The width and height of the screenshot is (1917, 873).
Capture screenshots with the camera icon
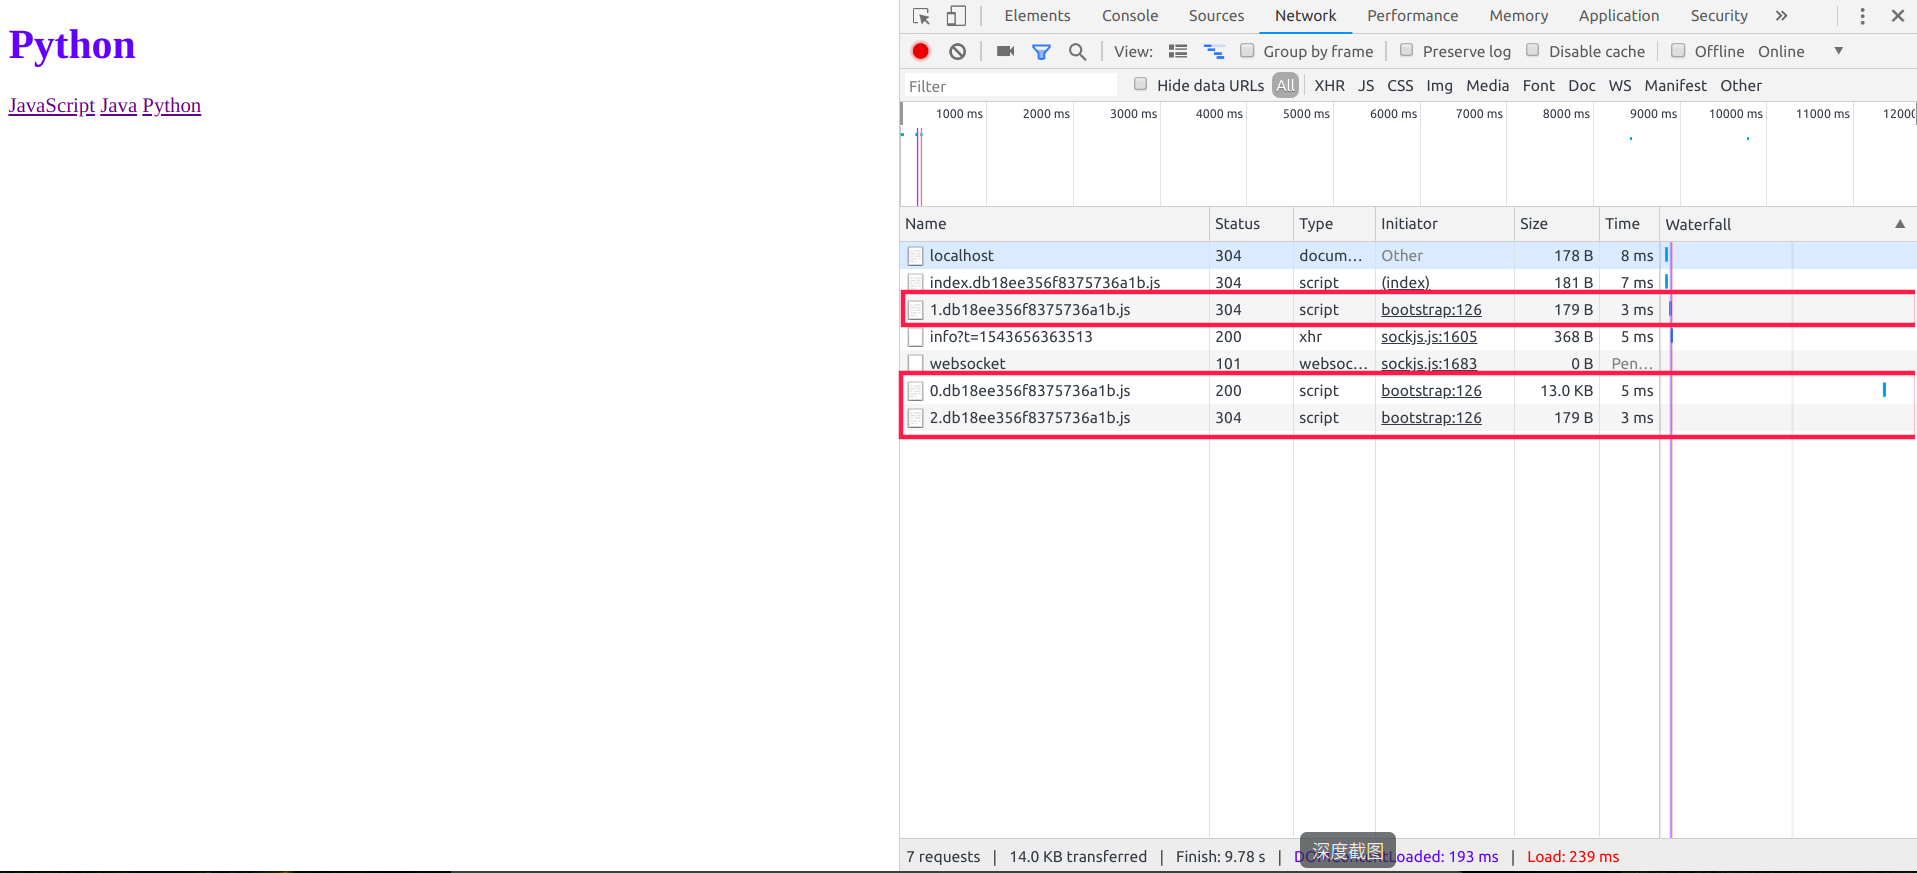click(1006, 51)
